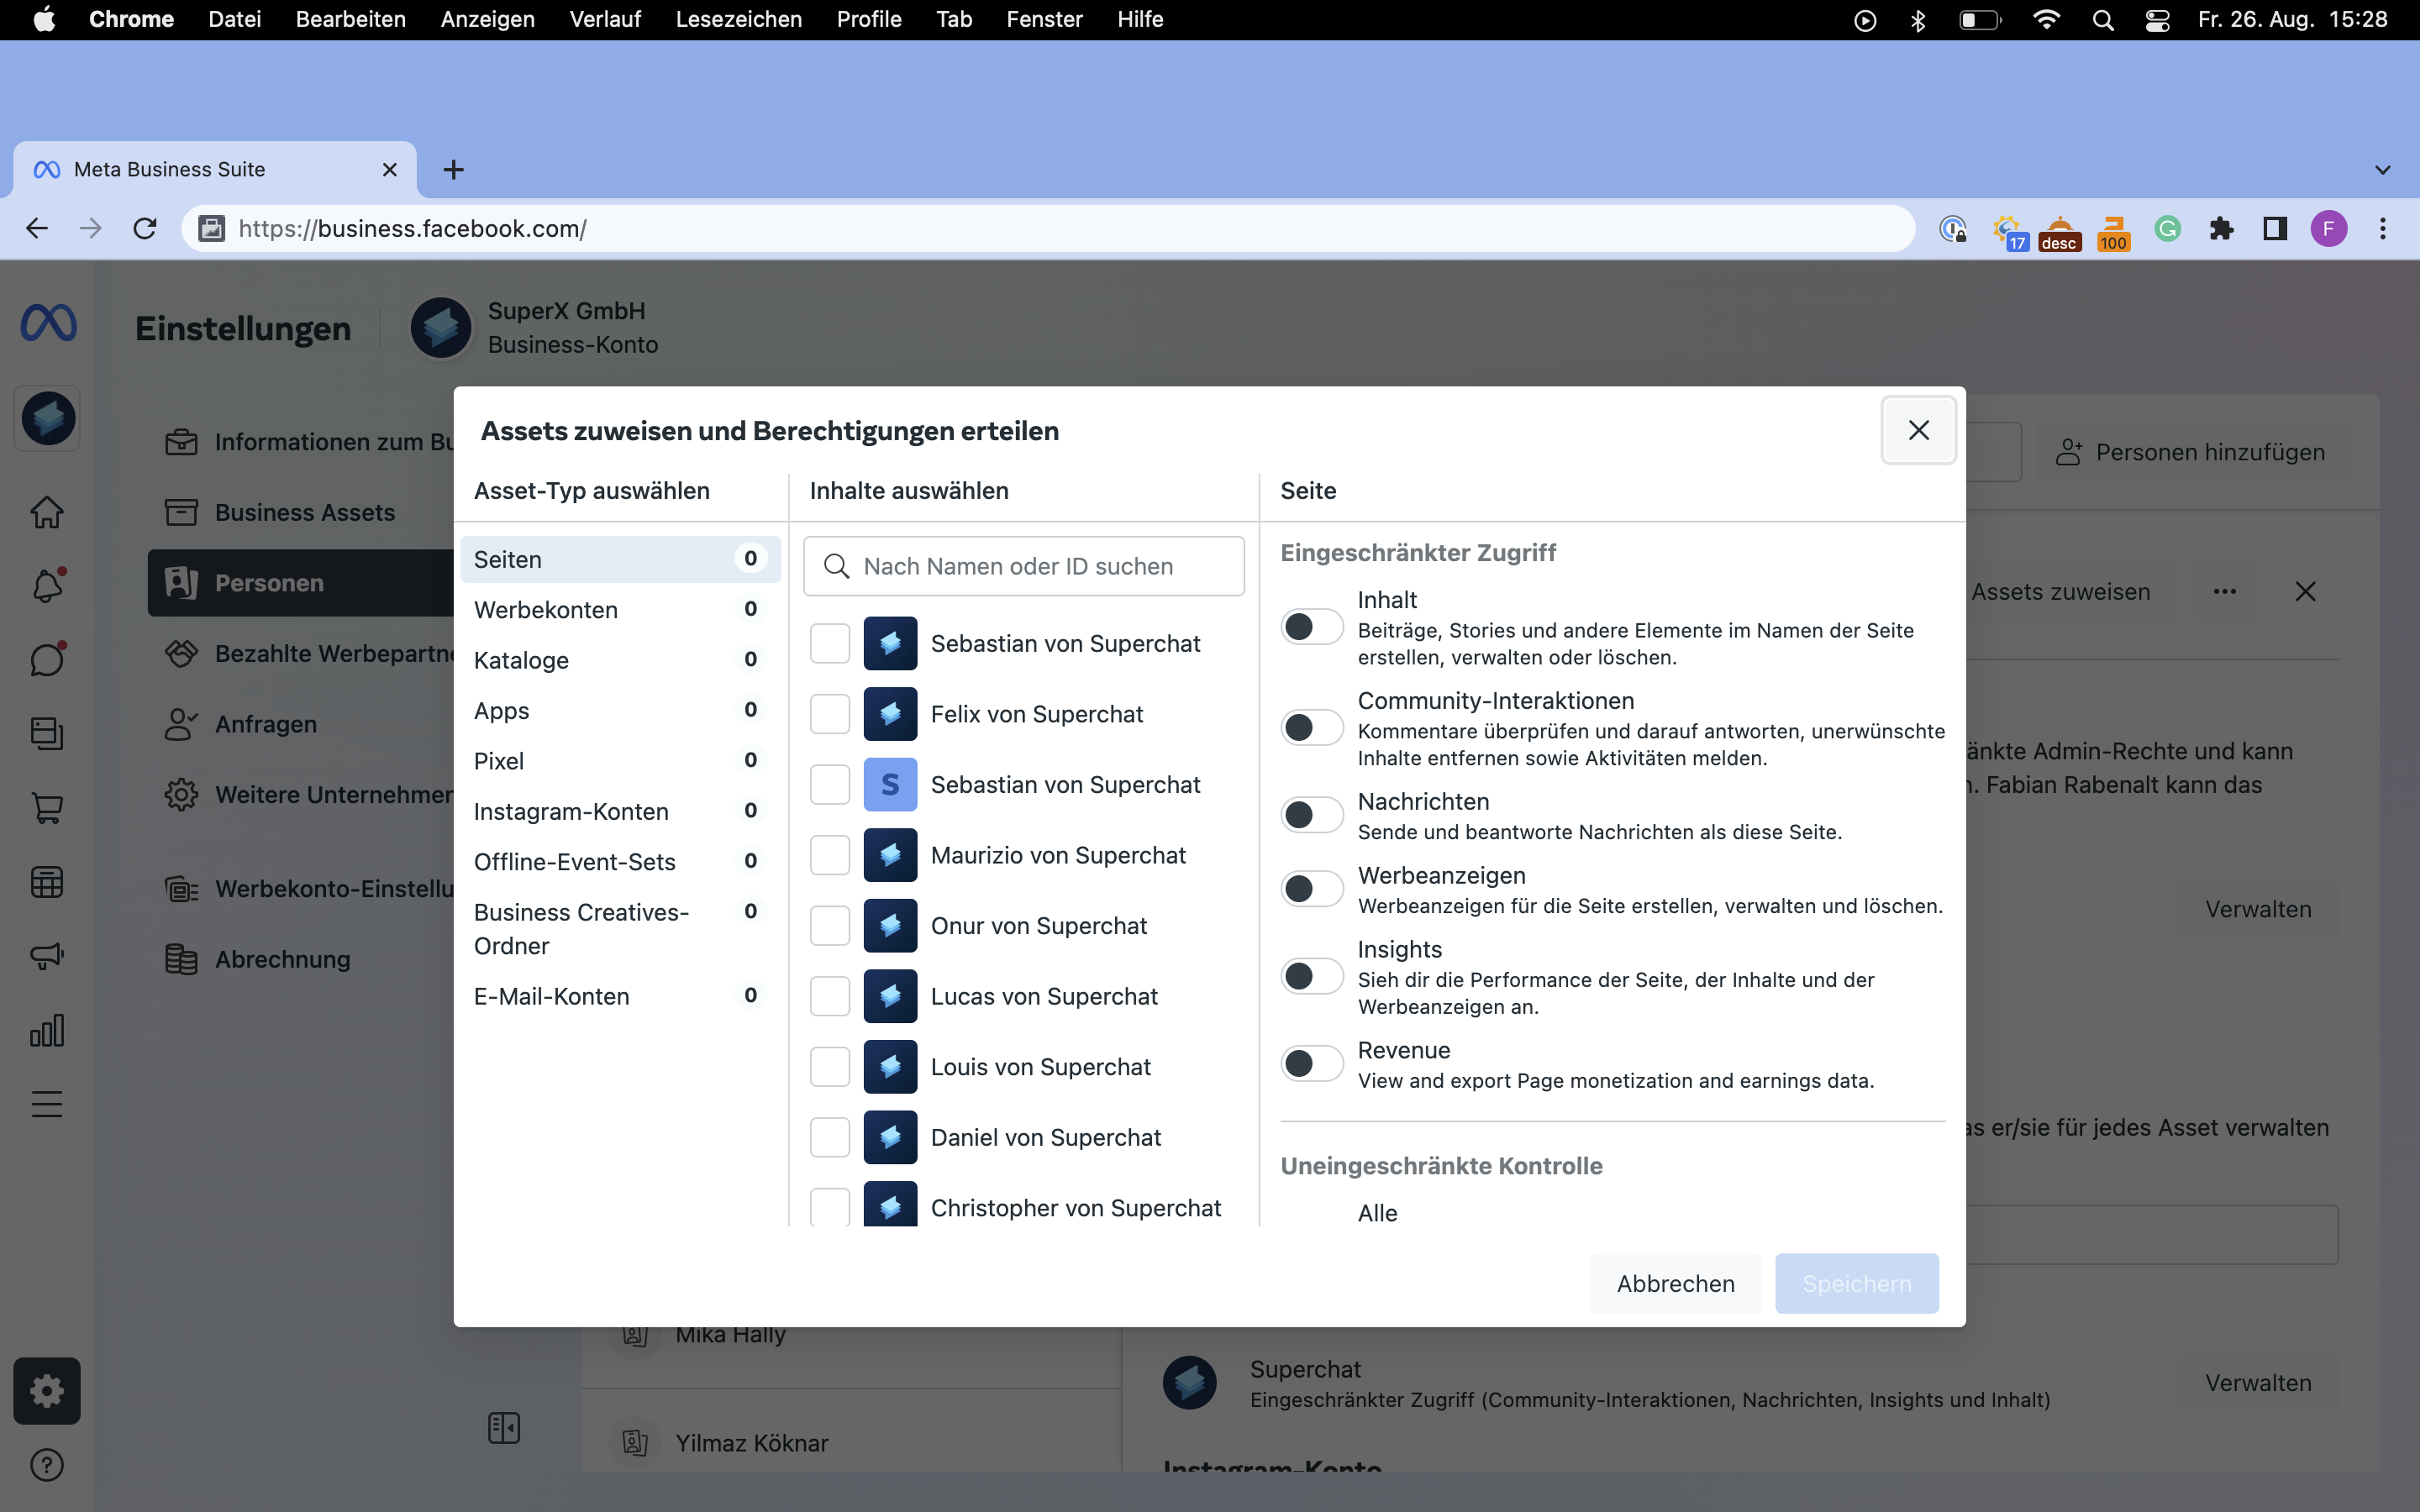The height and width of the screenshot is (1512, 2420).
Task: Enable the Inhalt permission toggle
Action: [x=1311, y=627]
